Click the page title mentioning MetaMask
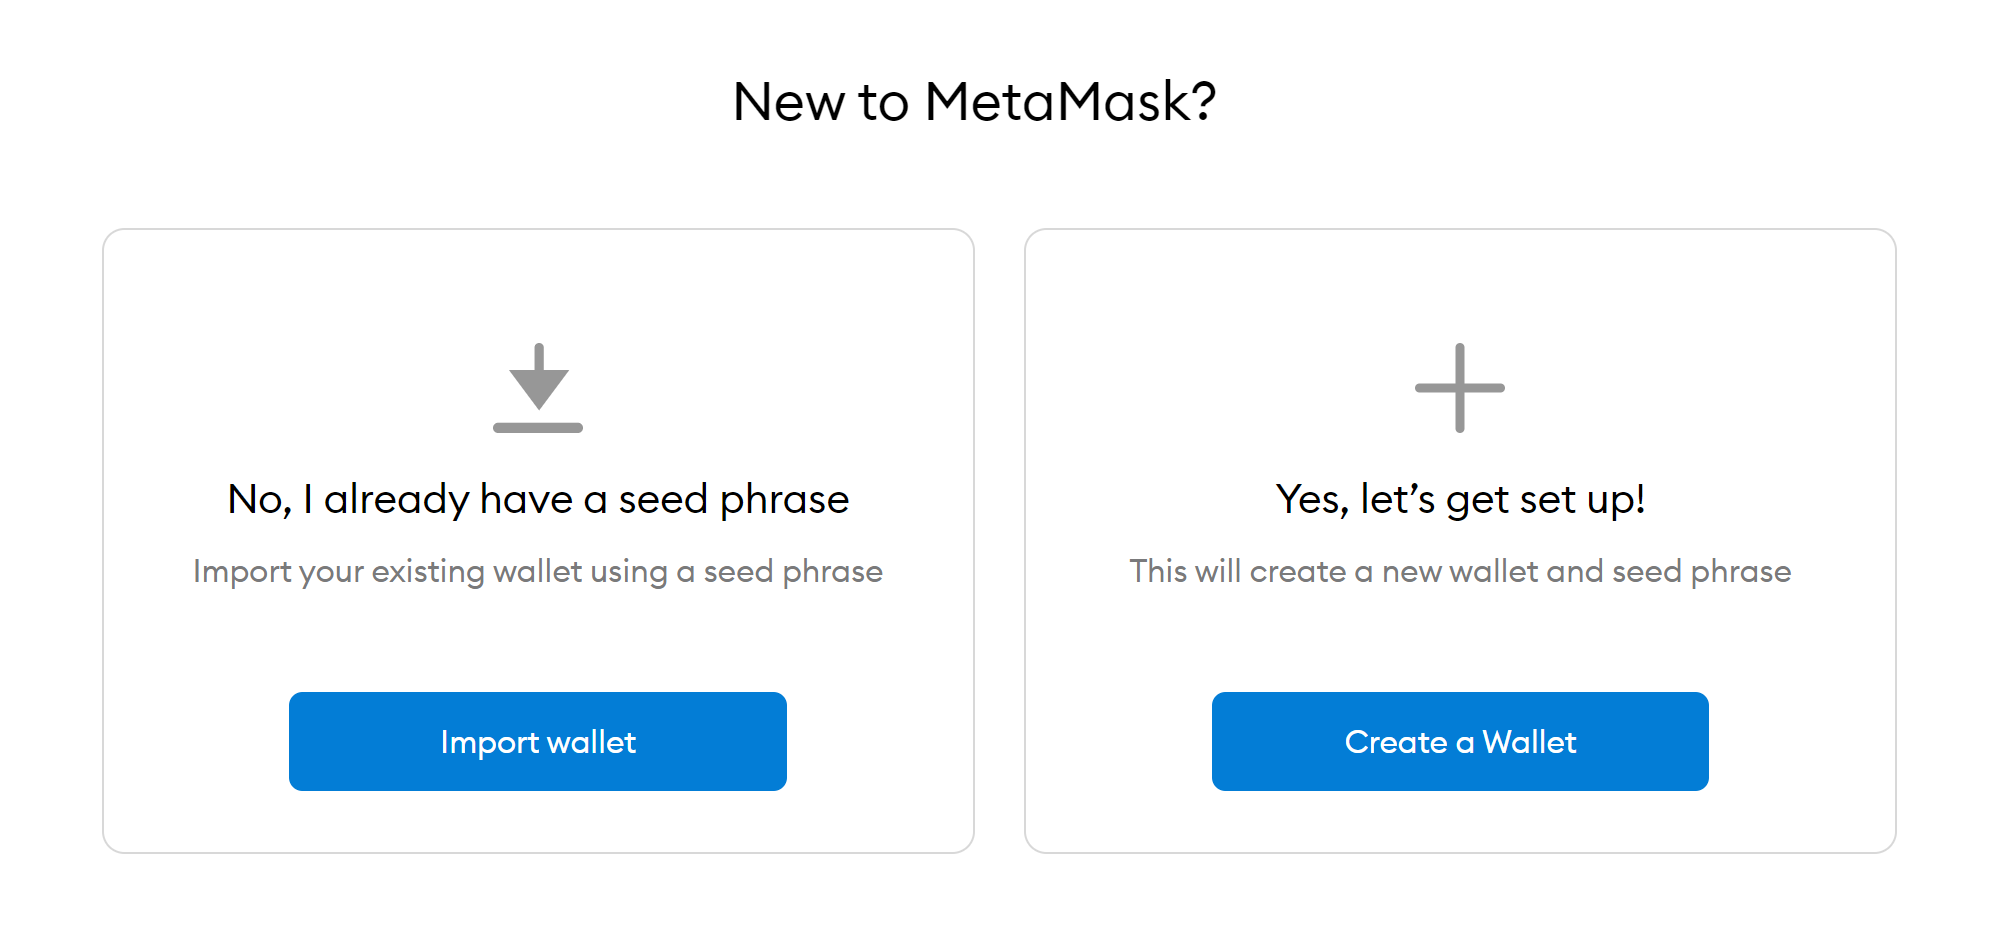The height and width of the screenshot is (941, 2010). 974,102
